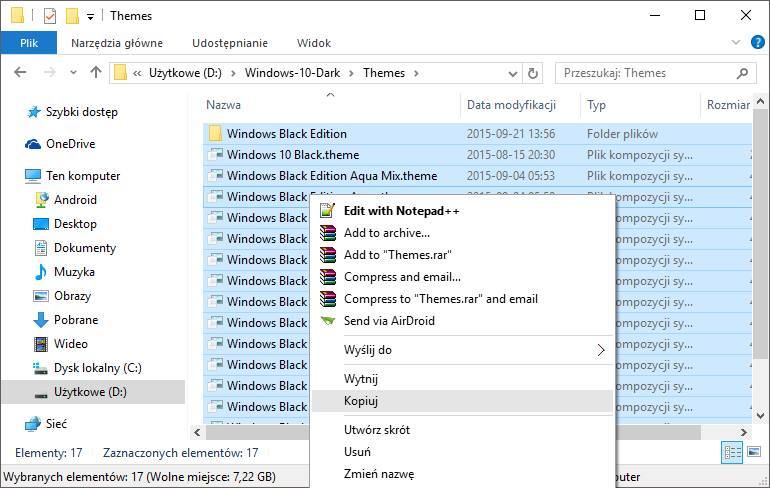This screenshot has width=770, height=488.
Task: Open OneDrive in navigation pane
Action: pyautogui.click(x=70, y=144)
